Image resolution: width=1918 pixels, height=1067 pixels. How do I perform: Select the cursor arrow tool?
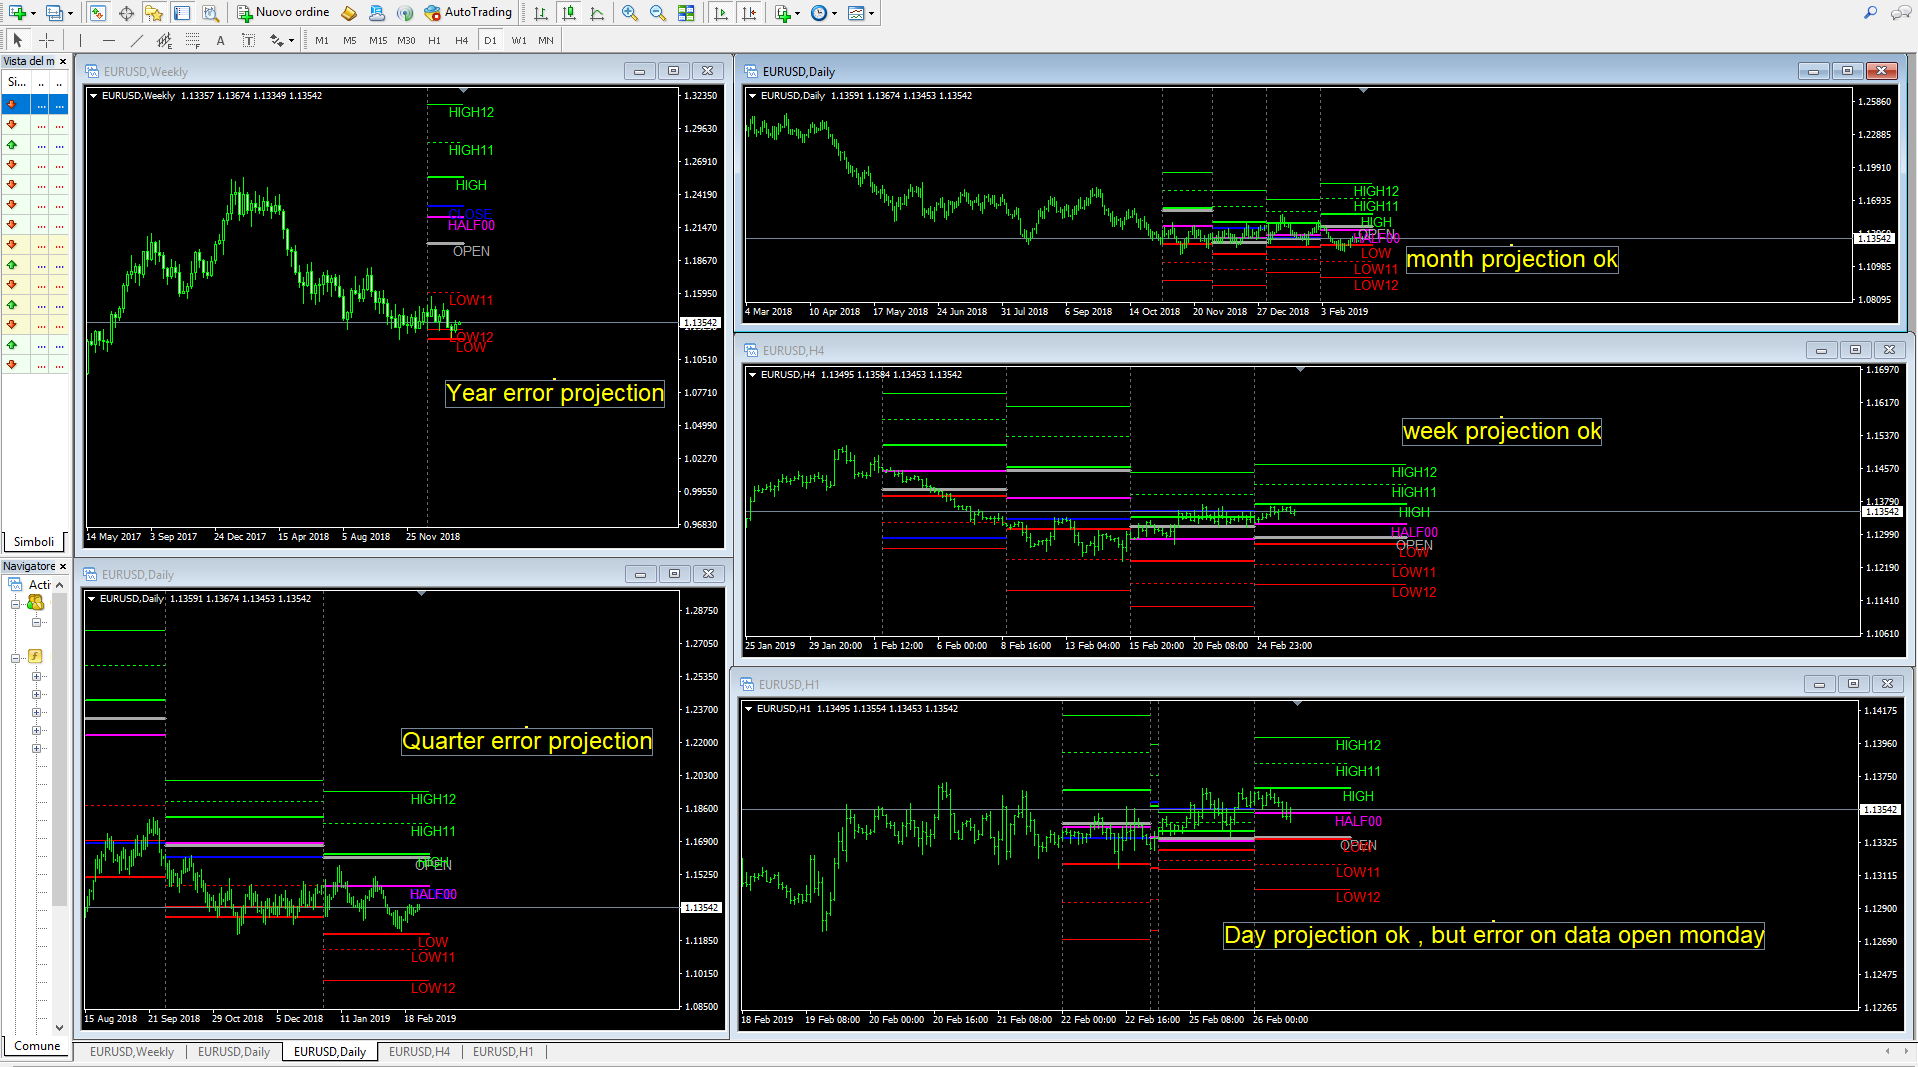click(x=17, y=40)
